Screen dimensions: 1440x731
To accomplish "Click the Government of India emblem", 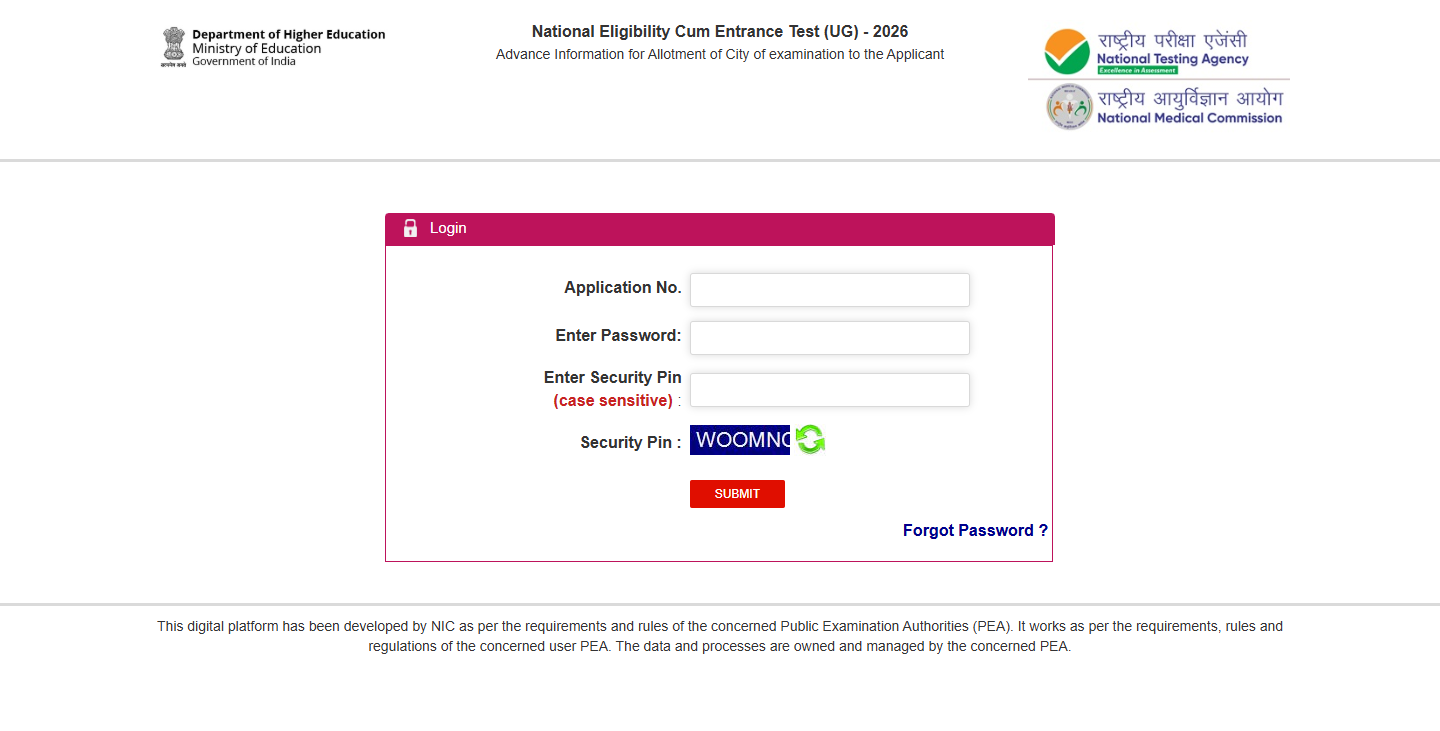I will 174,47.
